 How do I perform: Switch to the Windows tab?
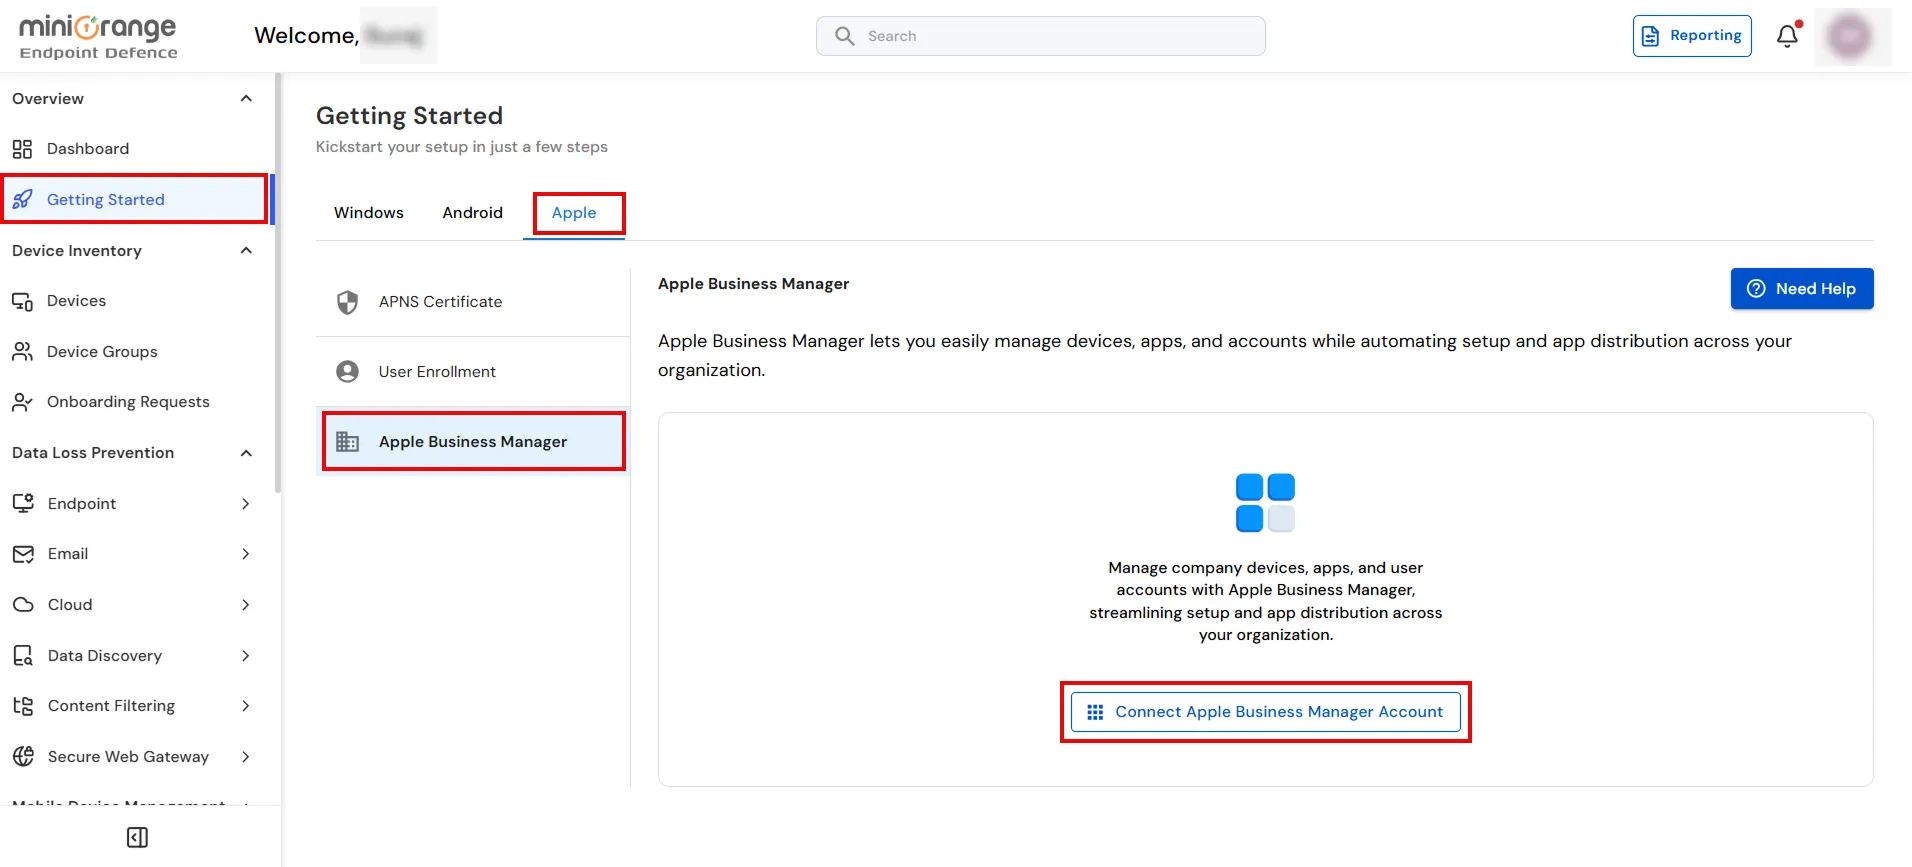(x=369, y=213)
